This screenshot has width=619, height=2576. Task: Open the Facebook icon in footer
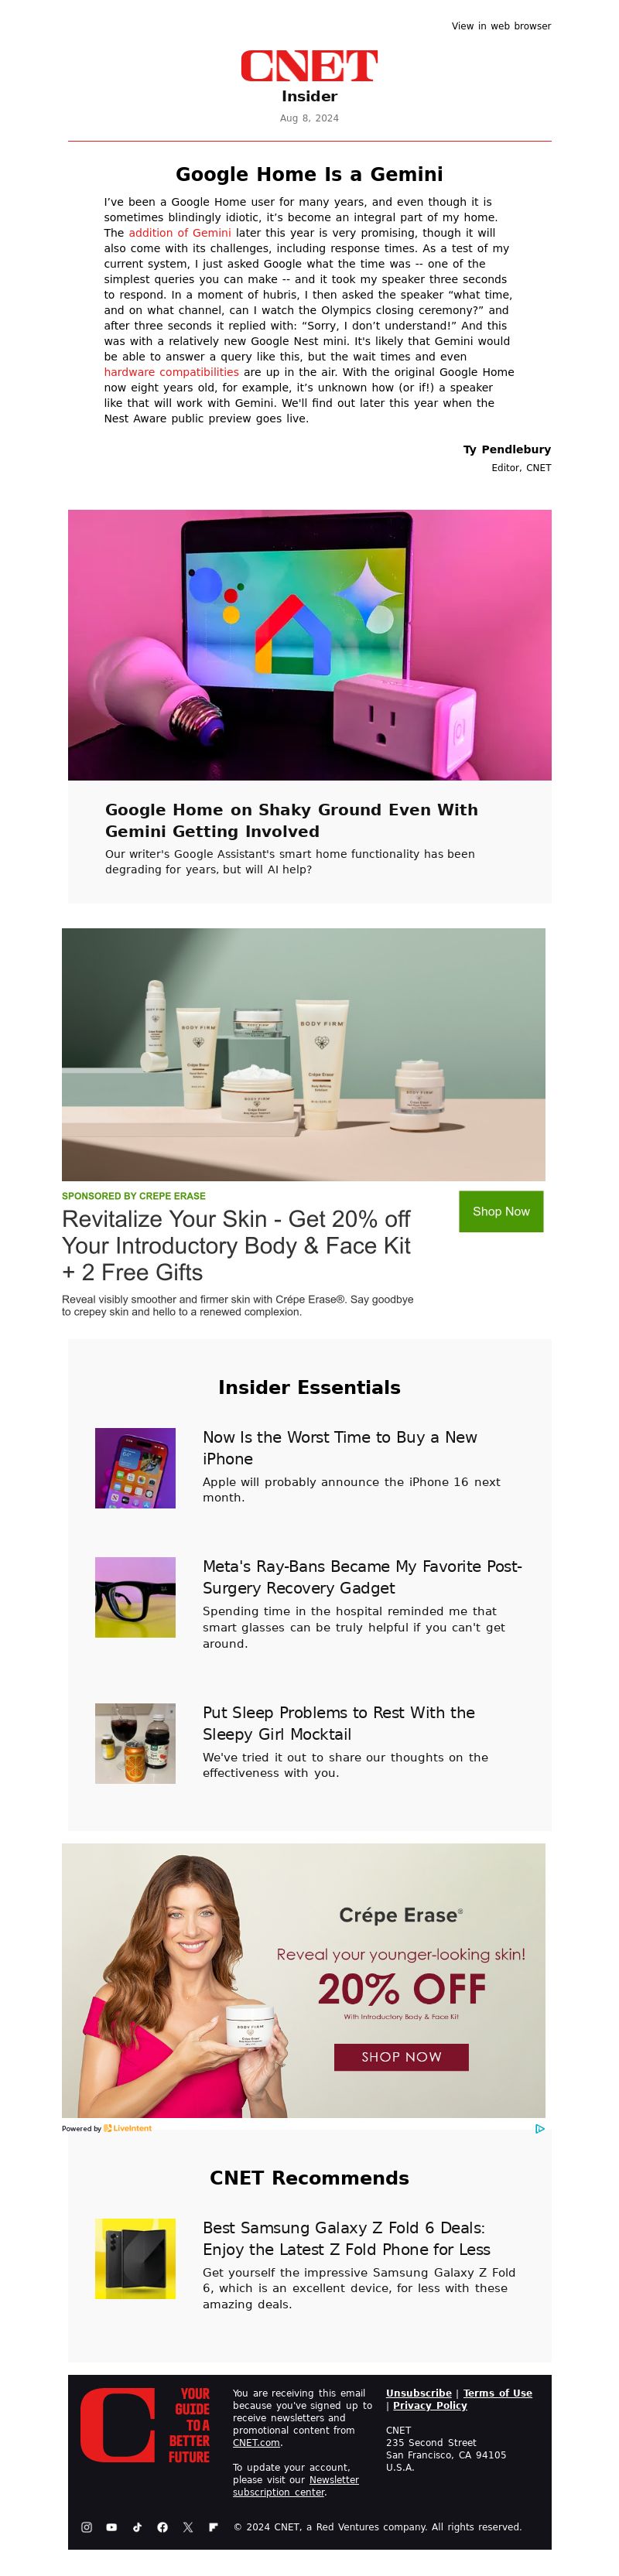162,2527
